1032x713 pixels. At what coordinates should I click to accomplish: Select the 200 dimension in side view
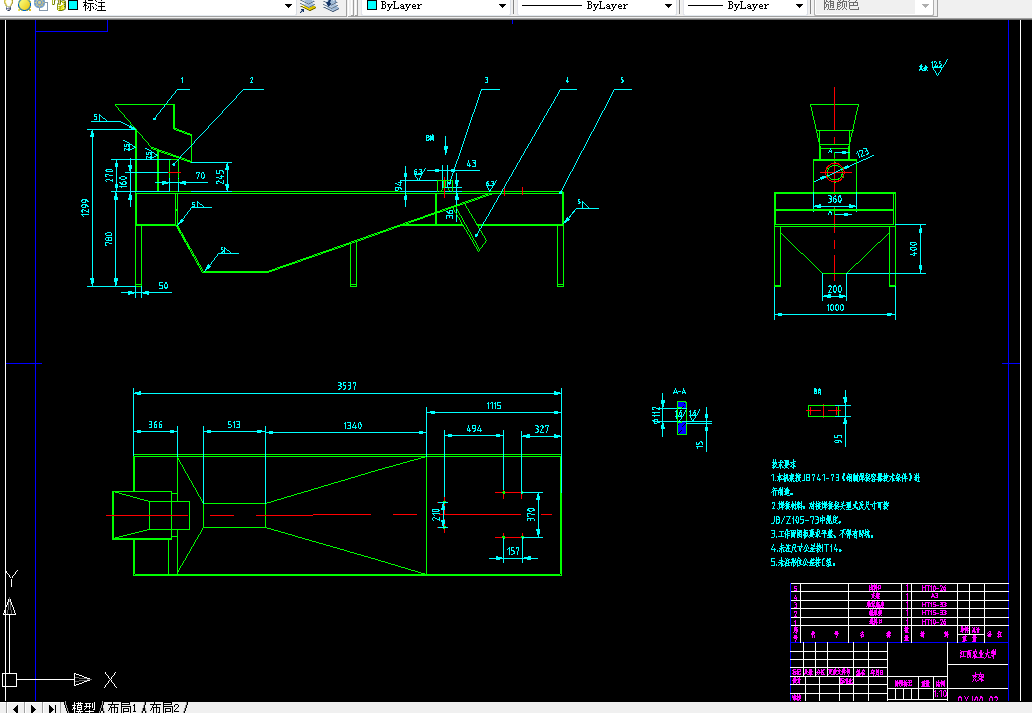tap(835, 289)
